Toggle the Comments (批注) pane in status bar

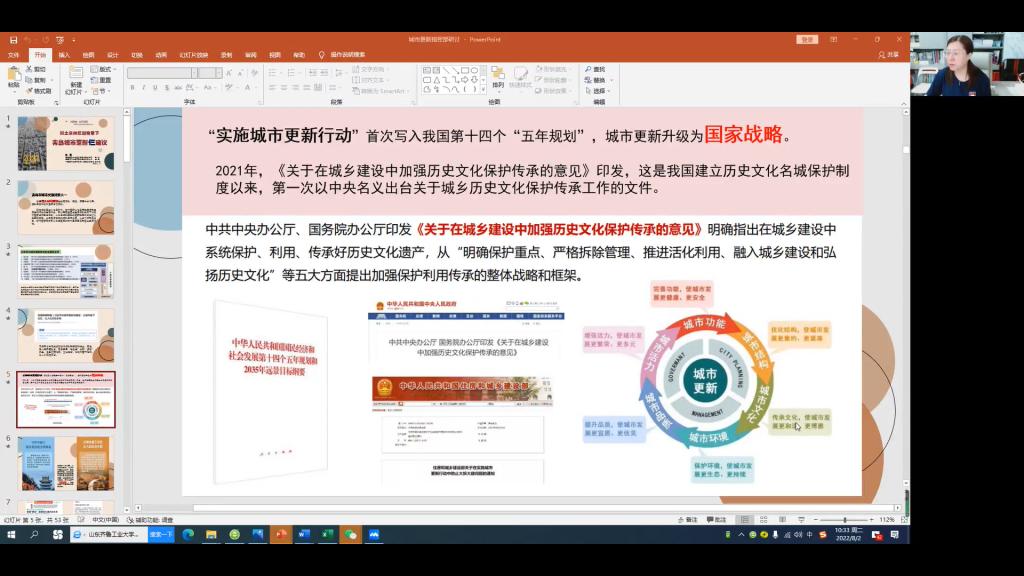(x=715, y=520)
